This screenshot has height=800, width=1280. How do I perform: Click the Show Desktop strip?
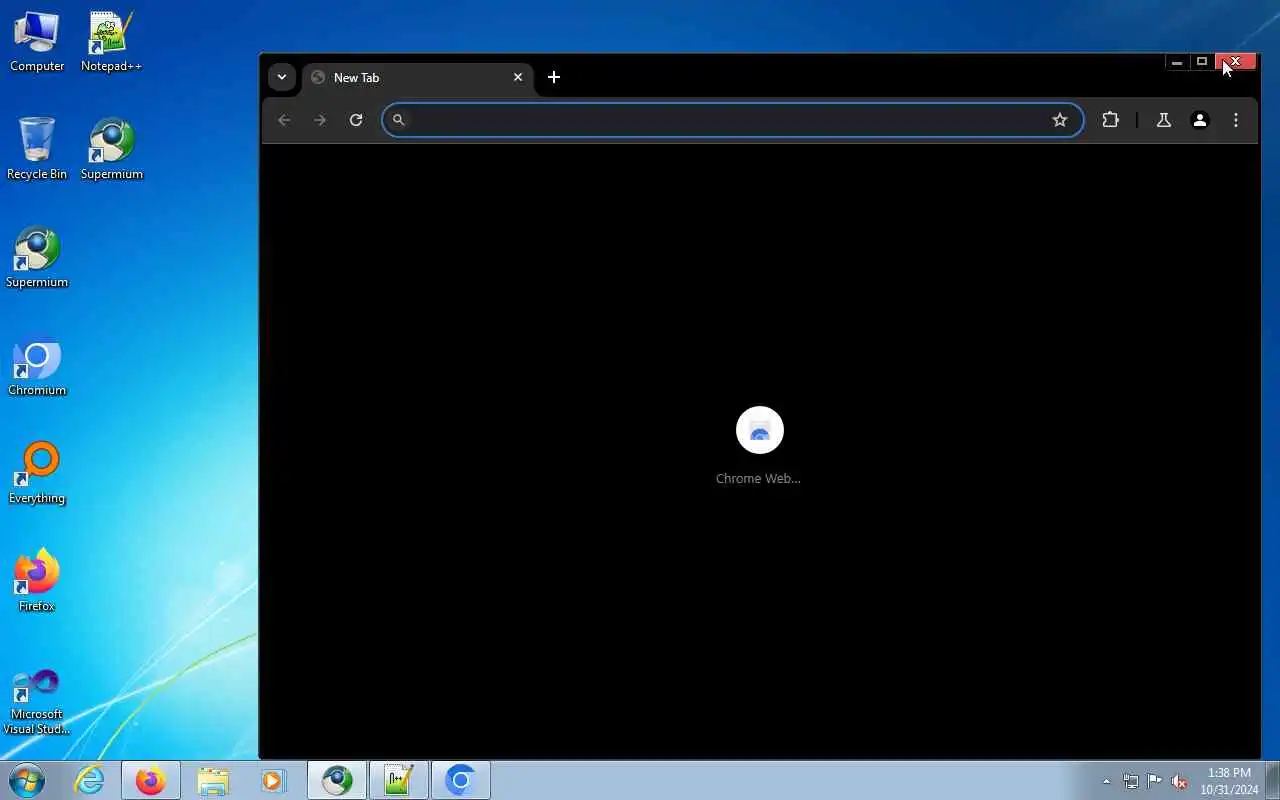[x=1273, y=780]
